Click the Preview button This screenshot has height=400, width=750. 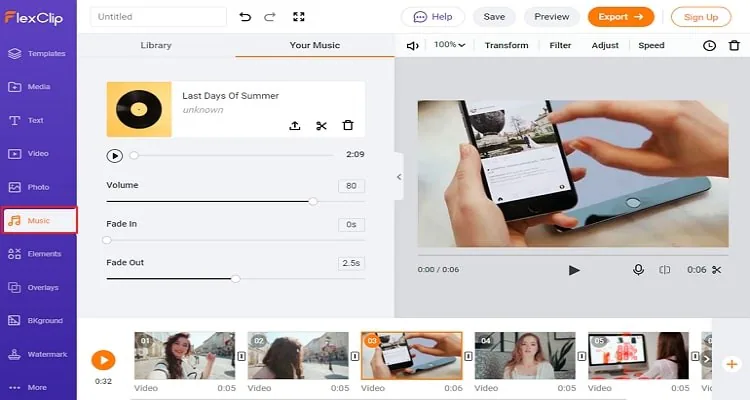point(551,17)
